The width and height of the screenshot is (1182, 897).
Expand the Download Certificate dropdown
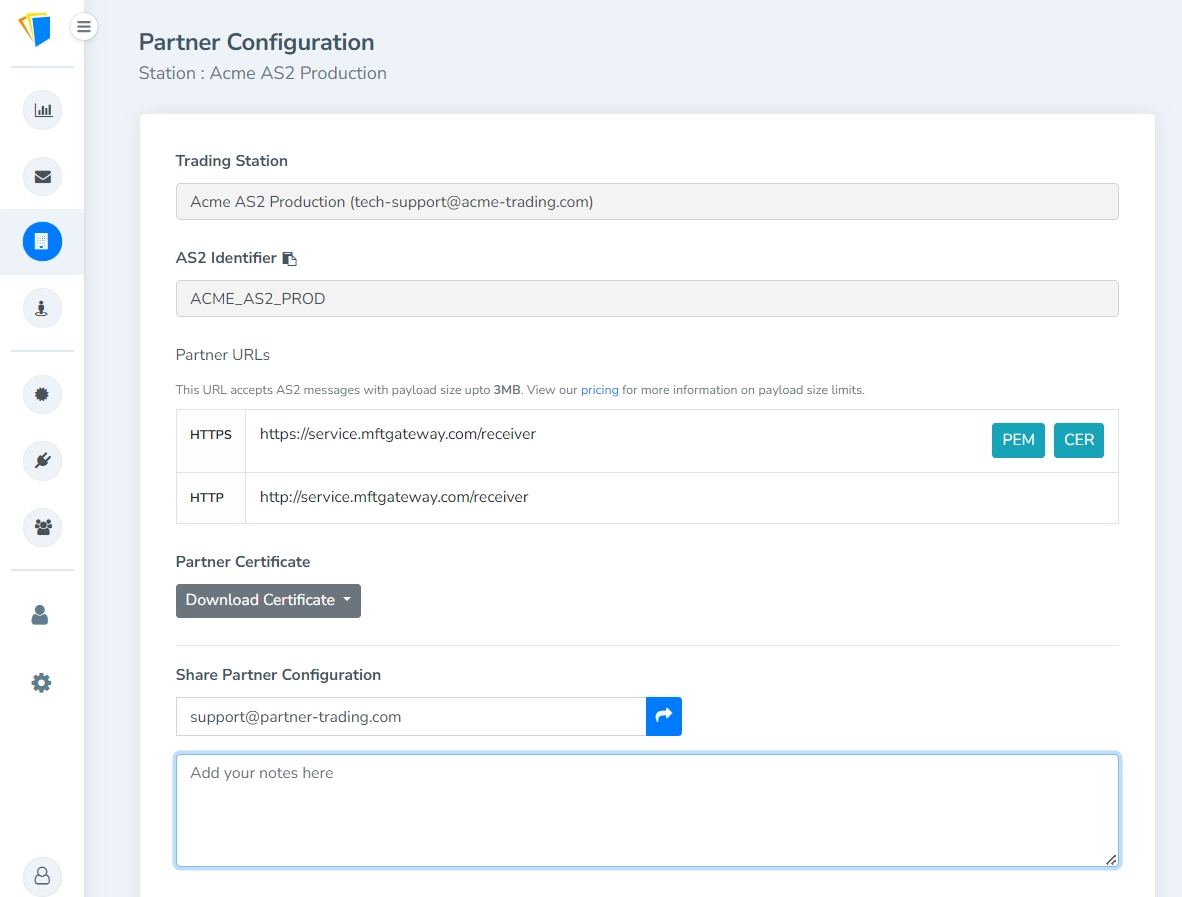(x=268, y=600)
